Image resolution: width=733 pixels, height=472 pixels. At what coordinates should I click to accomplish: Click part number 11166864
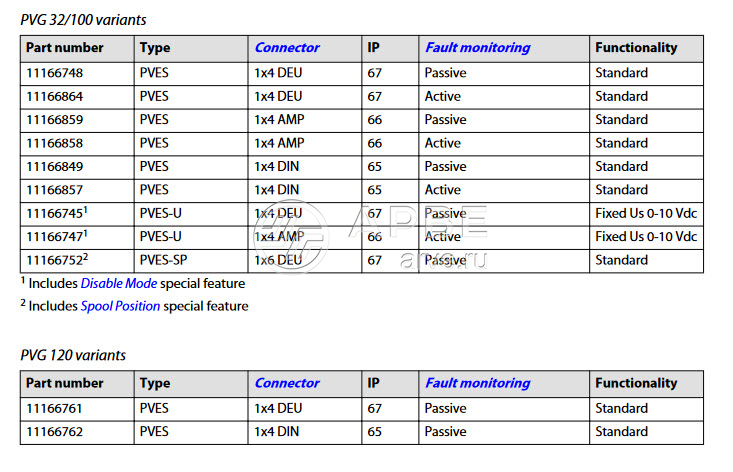point(56,96)
